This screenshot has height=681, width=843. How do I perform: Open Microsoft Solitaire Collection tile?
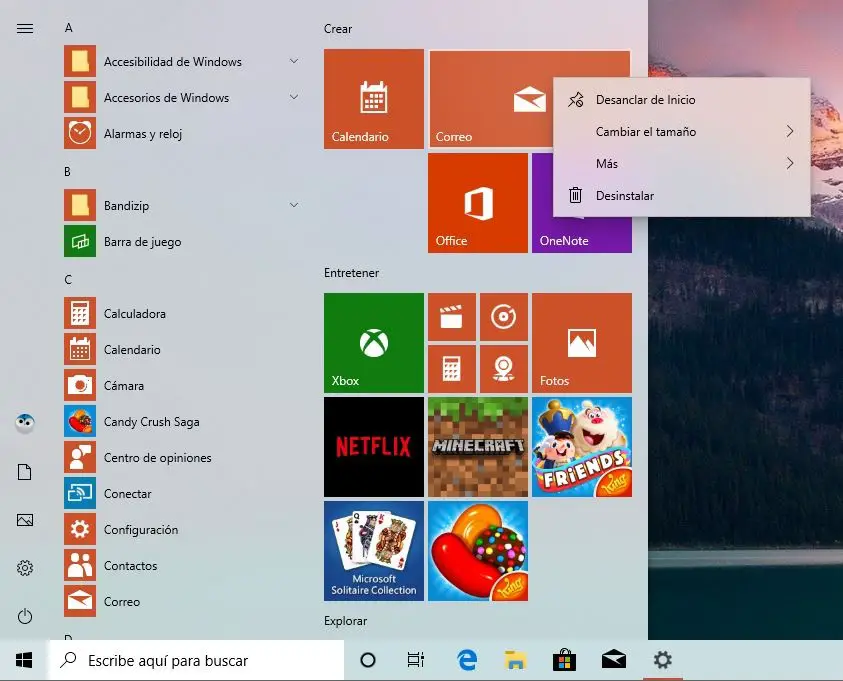pos(373,551)
